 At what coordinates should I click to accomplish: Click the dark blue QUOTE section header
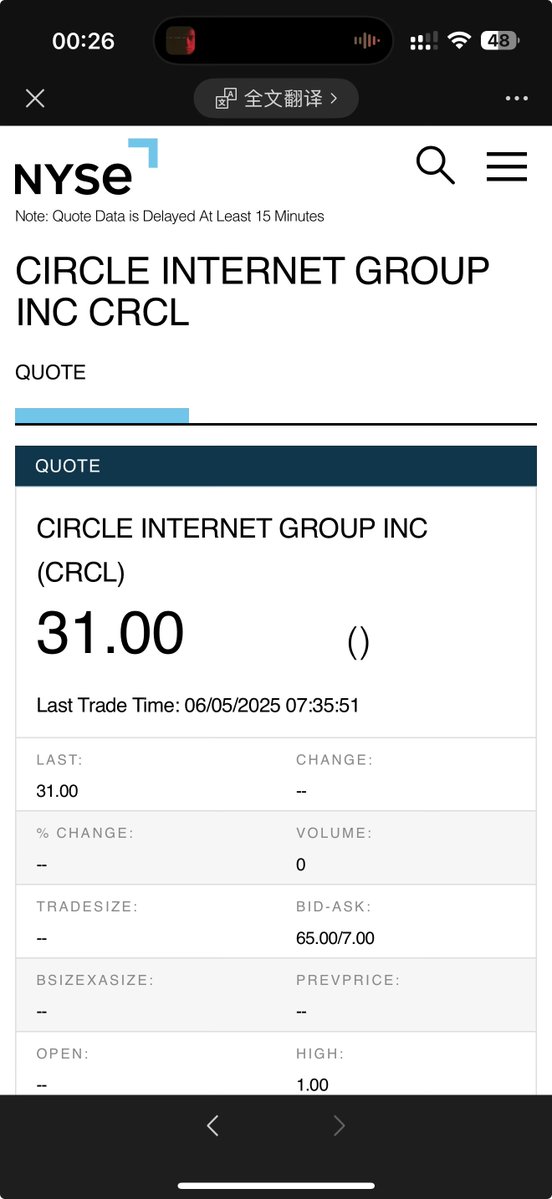pyautogui.click(x=276, y=466)
